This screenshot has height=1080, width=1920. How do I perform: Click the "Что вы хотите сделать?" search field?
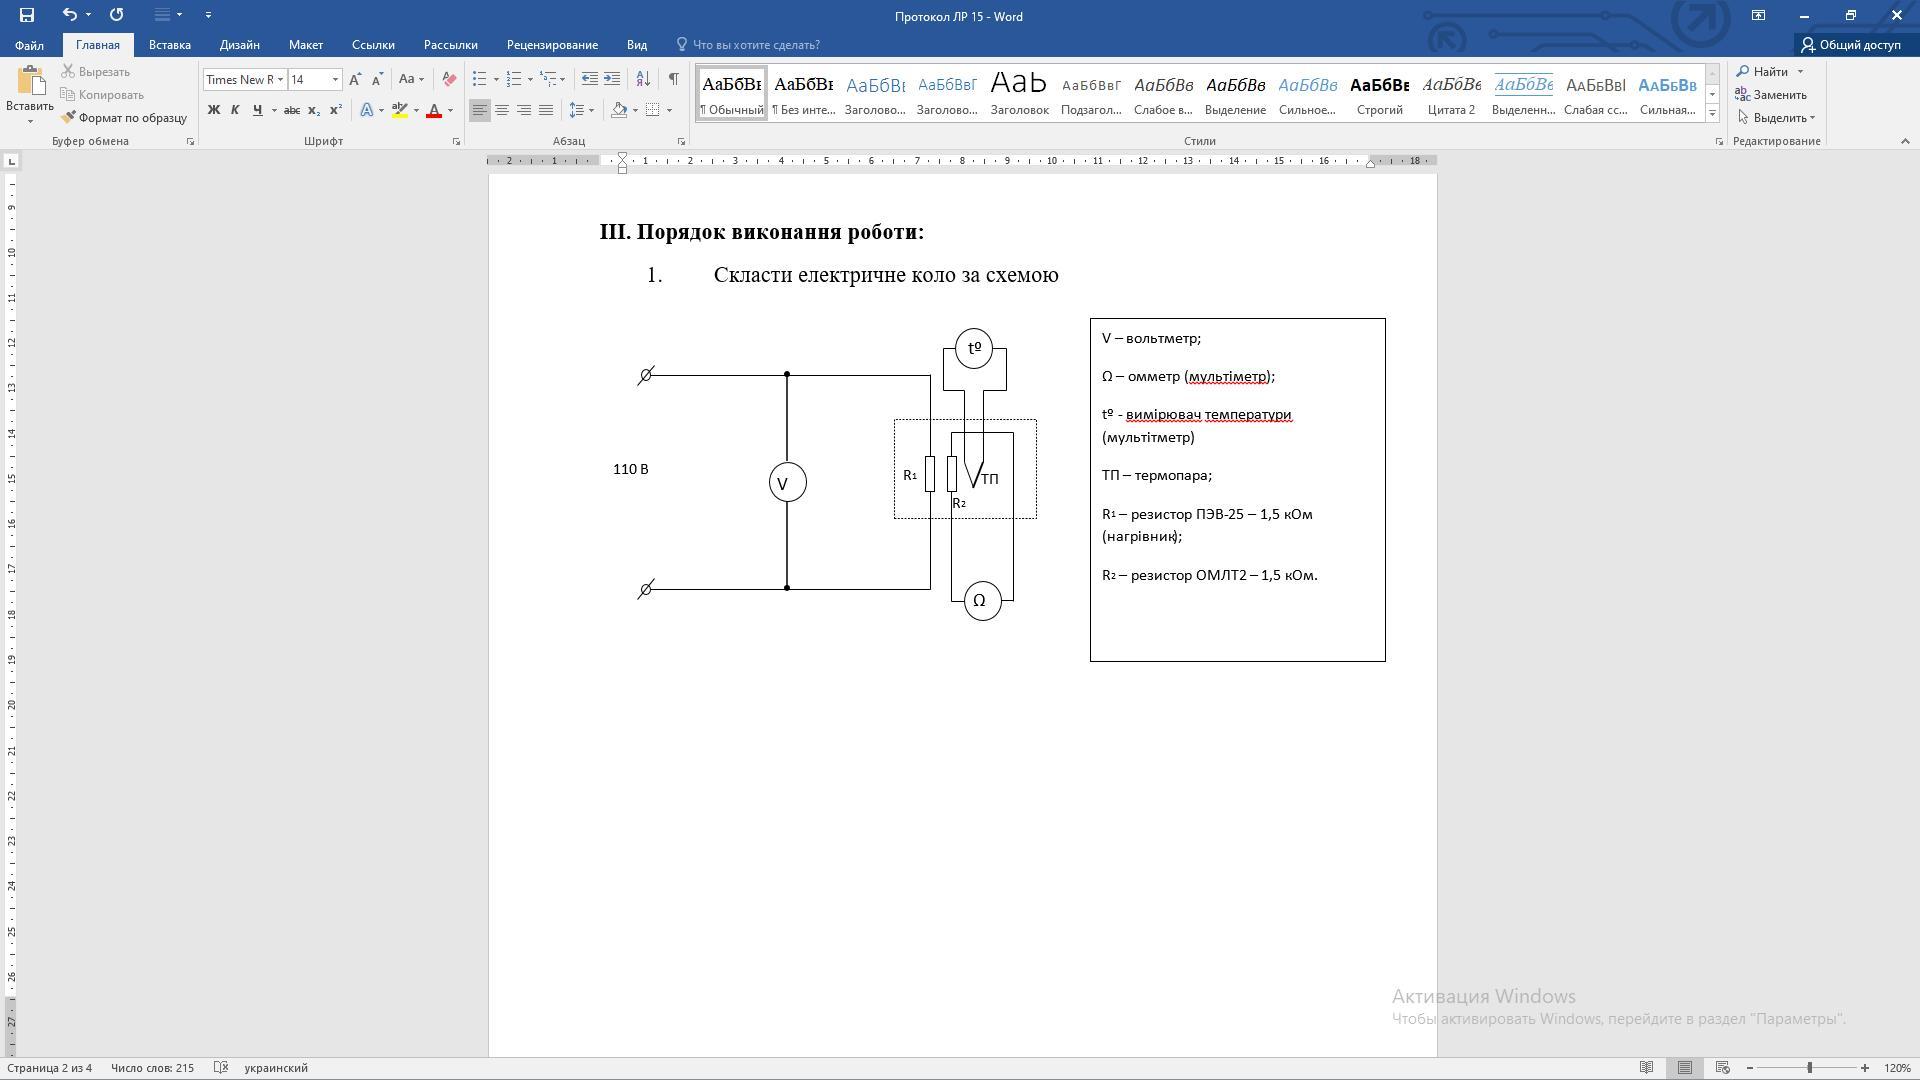pos(756,45)
